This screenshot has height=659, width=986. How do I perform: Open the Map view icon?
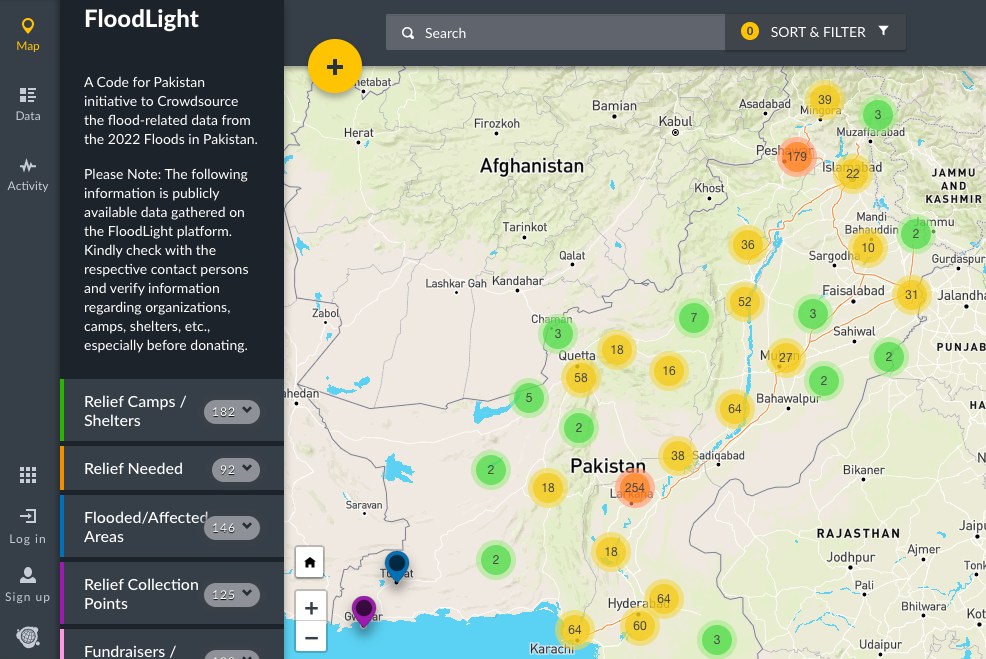pyautogui.click(x=28, y=34)
